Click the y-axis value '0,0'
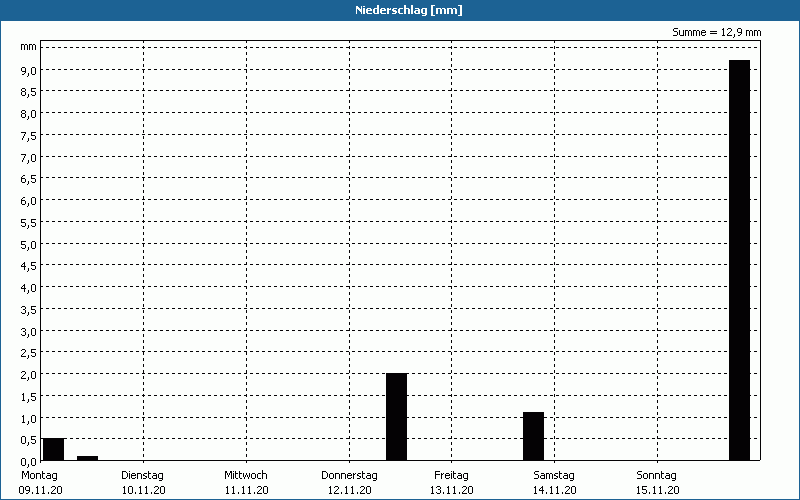Viewport: 800px width, 500px height. [x=29, y=462]
